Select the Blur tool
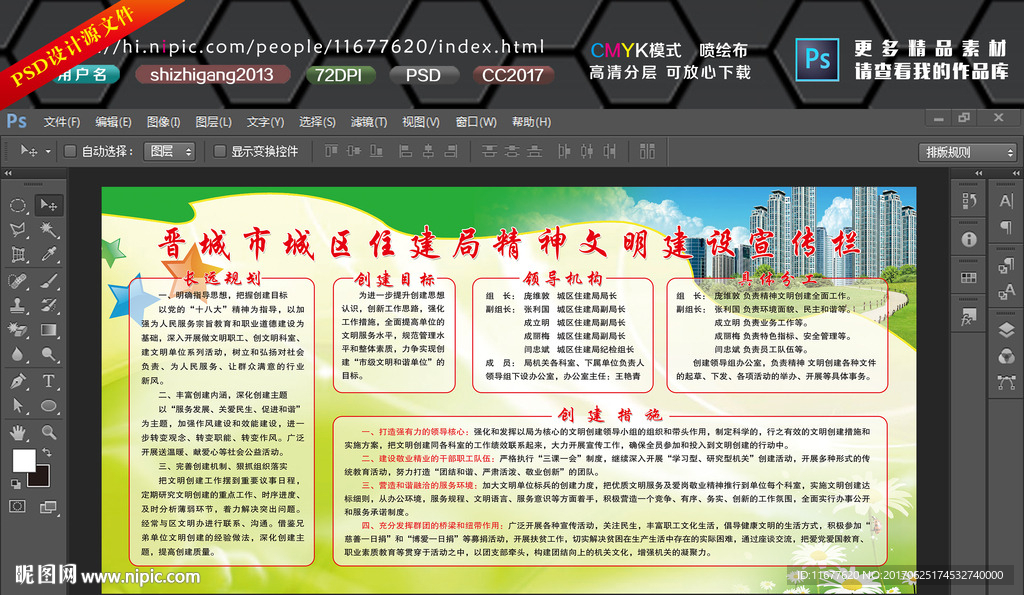 (x=18, y=355)
